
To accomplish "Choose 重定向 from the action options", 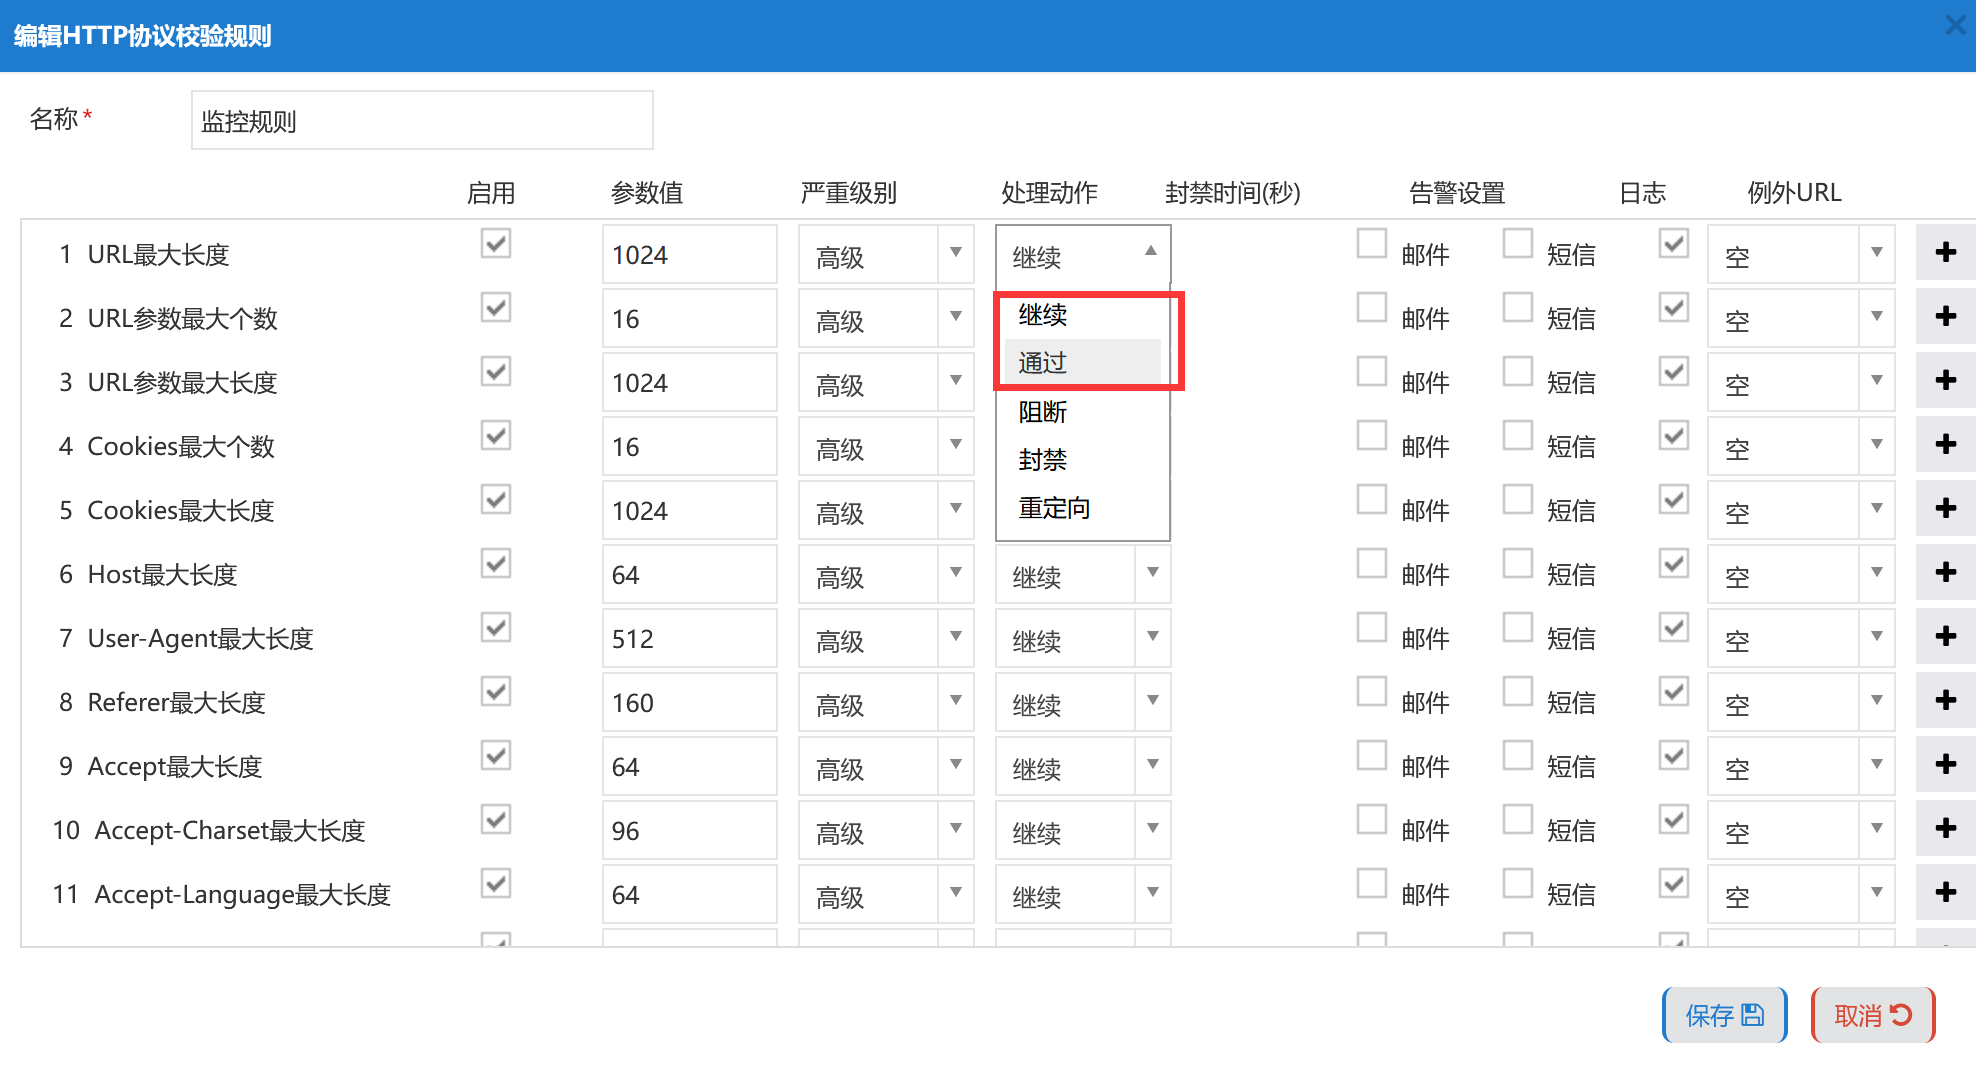I will 1054,509.
